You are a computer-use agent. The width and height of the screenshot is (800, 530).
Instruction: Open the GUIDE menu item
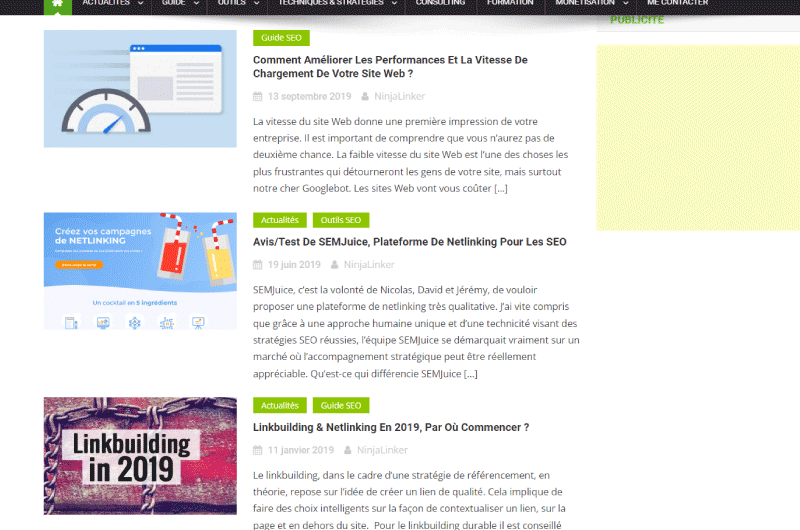tap(173, 3)
